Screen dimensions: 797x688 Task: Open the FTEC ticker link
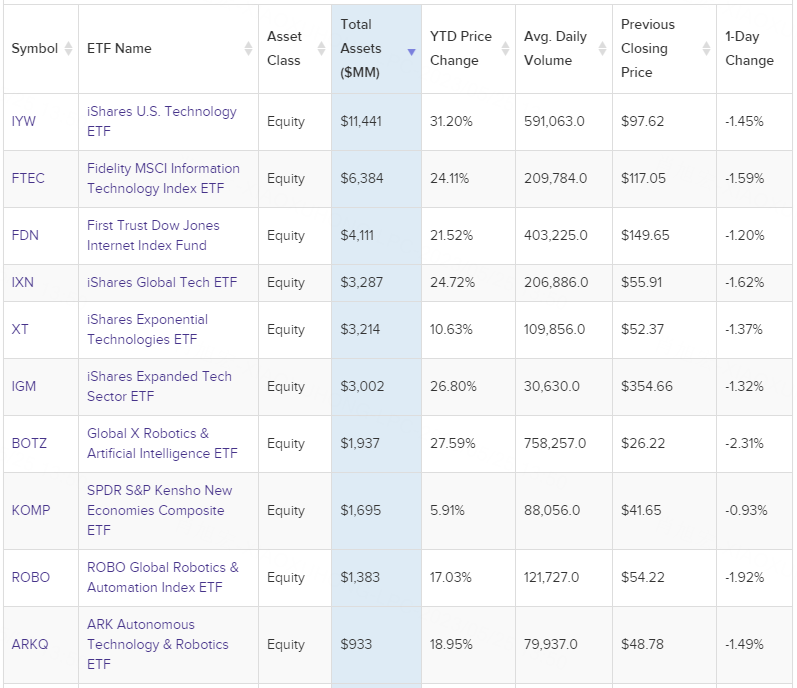(28, 178)
